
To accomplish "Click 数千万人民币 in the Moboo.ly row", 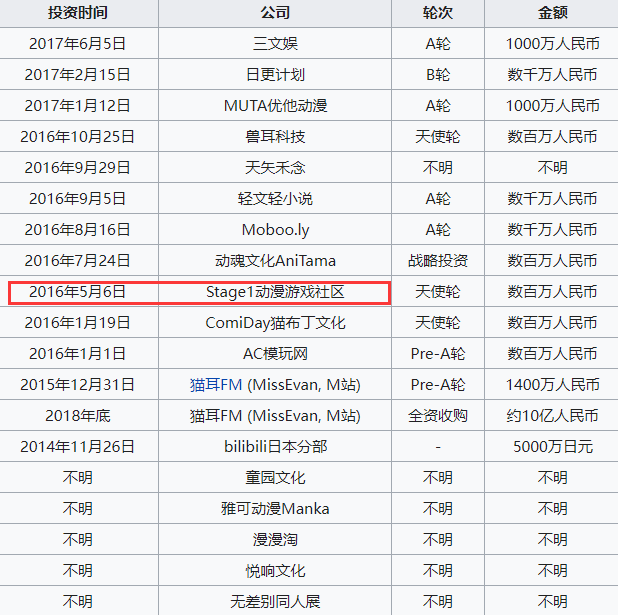I will pos(553,229).
